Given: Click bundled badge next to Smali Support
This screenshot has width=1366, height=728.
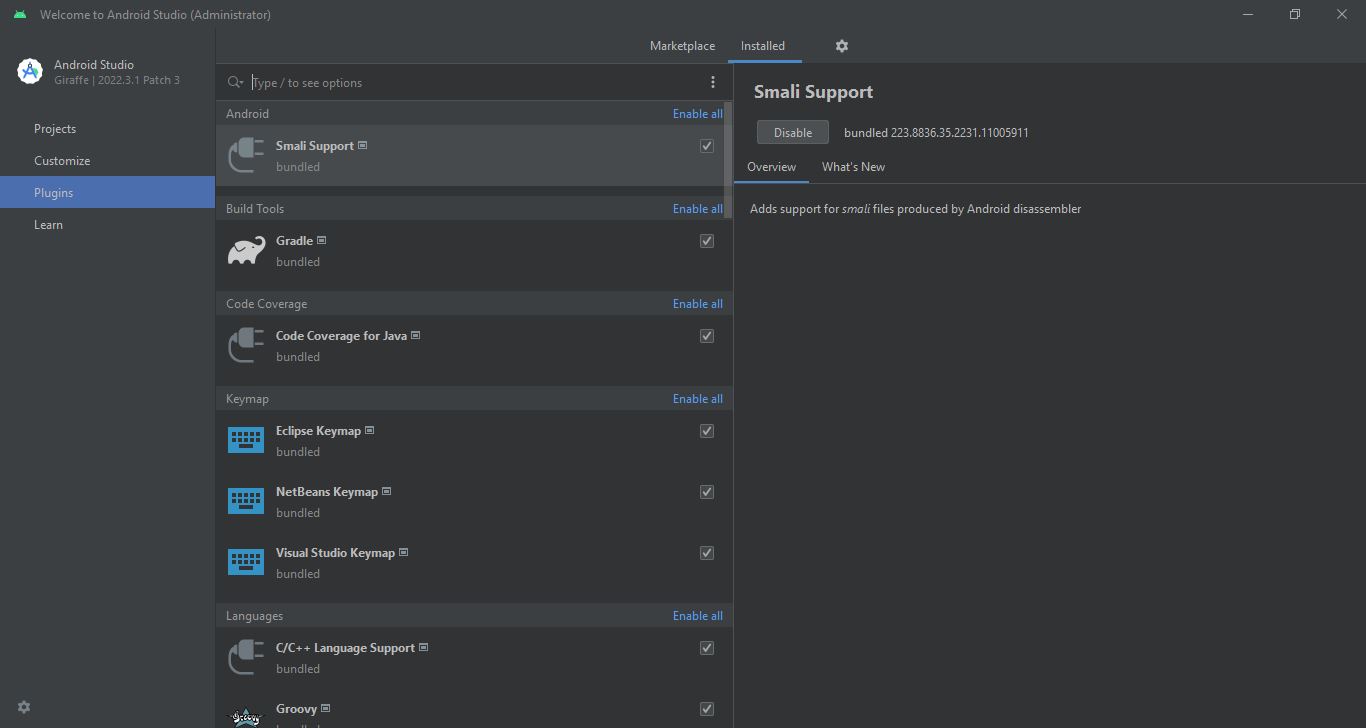Looking at the screenshot, I should tap(363, 145).
